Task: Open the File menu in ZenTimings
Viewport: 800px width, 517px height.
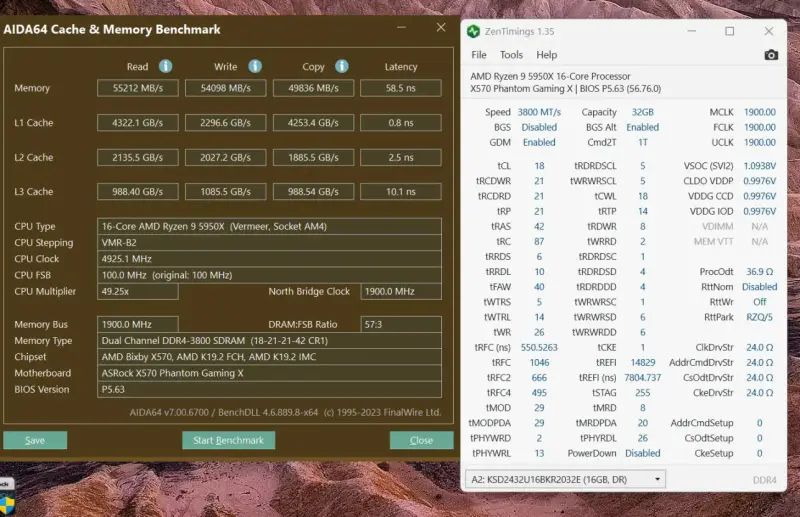Action: click(479, 55)
